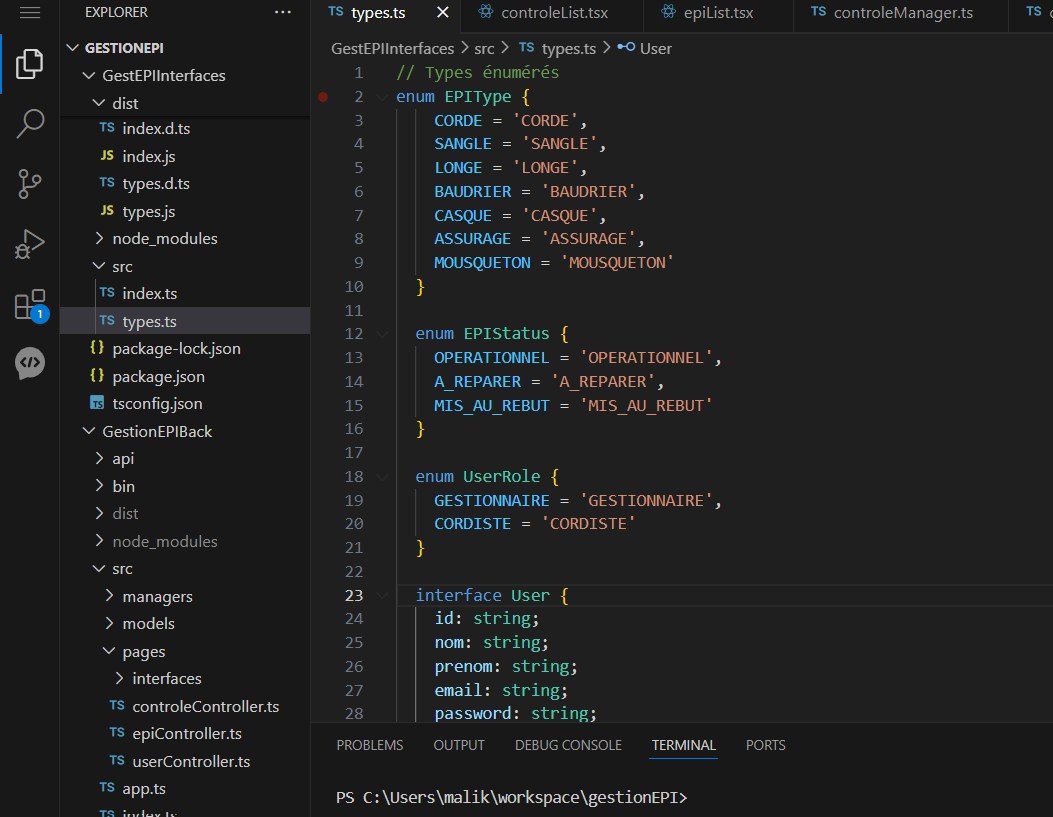The height and width of the screenshot is (817, 1053).
Task: Click the EXPLORER panel title
Action: point(116,12)
